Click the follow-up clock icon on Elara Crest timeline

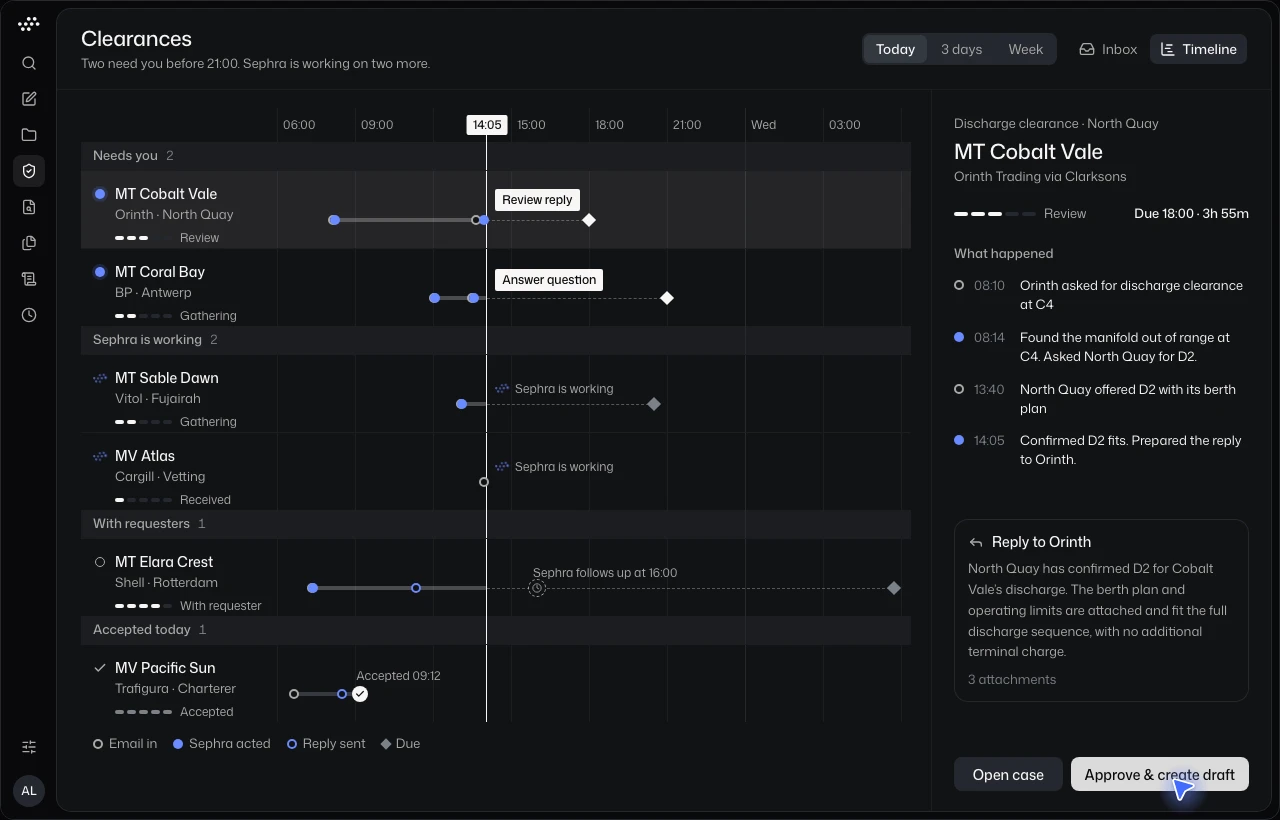tap(537, 588)
